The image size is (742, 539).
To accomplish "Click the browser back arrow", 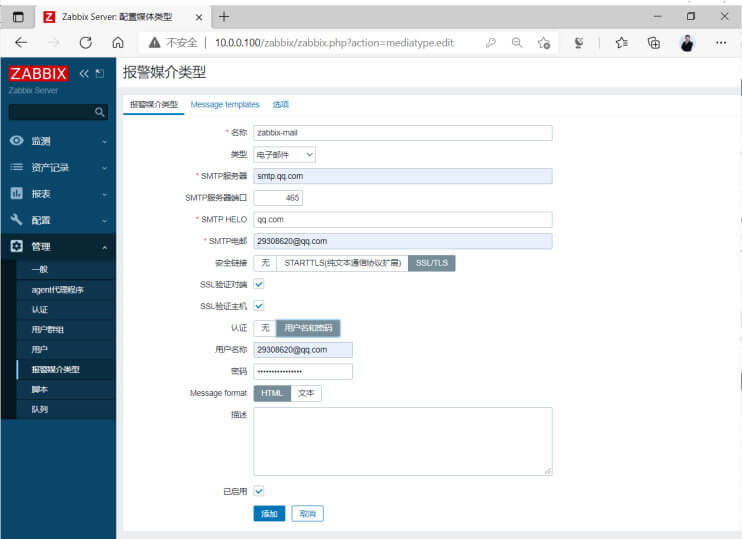I will [x=21, y=43].
